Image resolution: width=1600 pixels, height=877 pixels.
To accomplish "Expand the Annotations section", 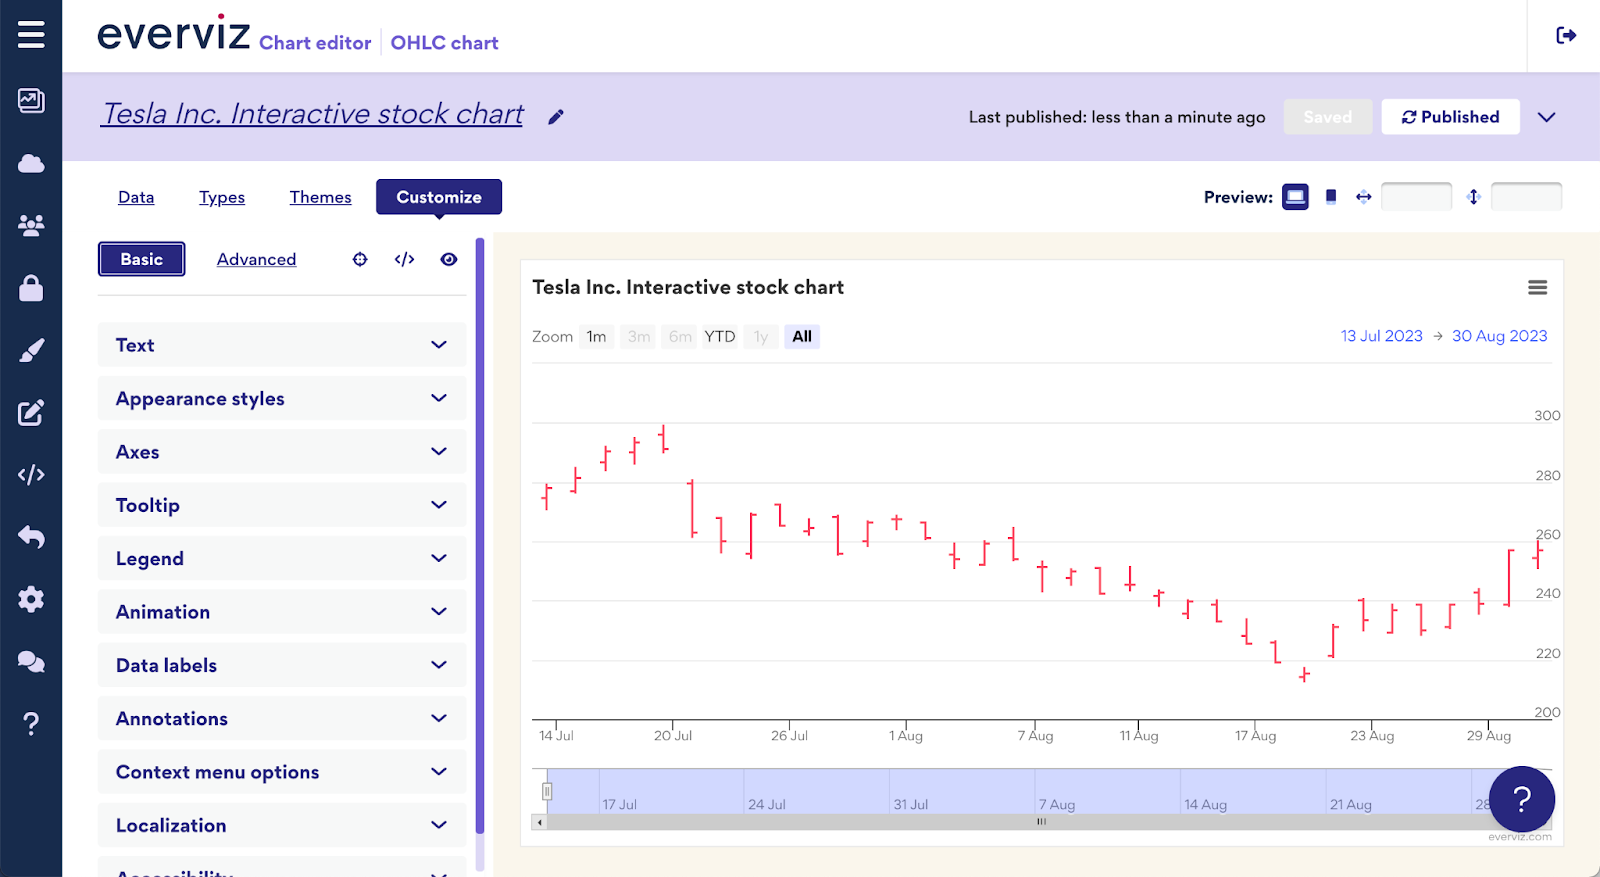I will tap(282, 718).
